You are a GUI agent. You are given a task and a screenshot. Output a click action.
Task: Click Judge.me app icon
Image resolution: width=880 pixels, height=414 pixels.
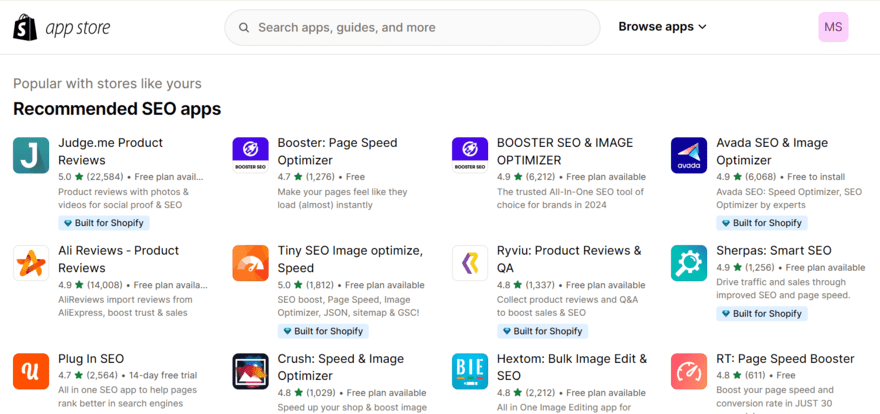pyautogui.click(x=31, y=155)
